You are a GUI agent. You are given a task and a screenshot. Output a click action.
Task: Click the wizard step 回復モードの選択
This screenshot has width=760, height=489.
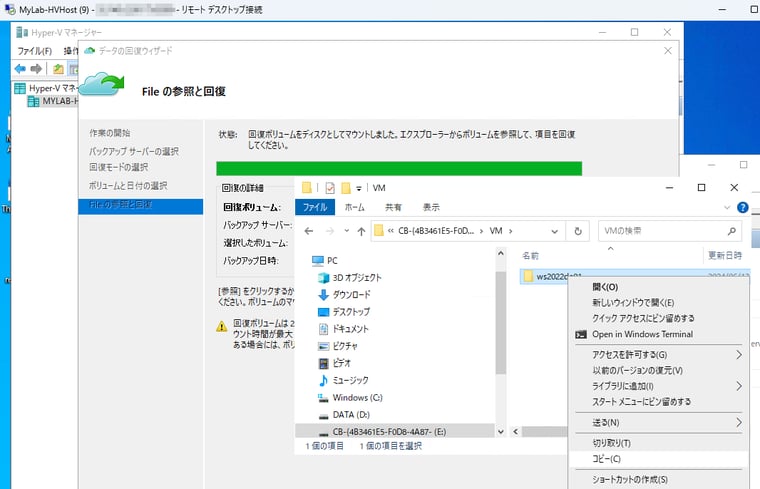coord(118,167)
